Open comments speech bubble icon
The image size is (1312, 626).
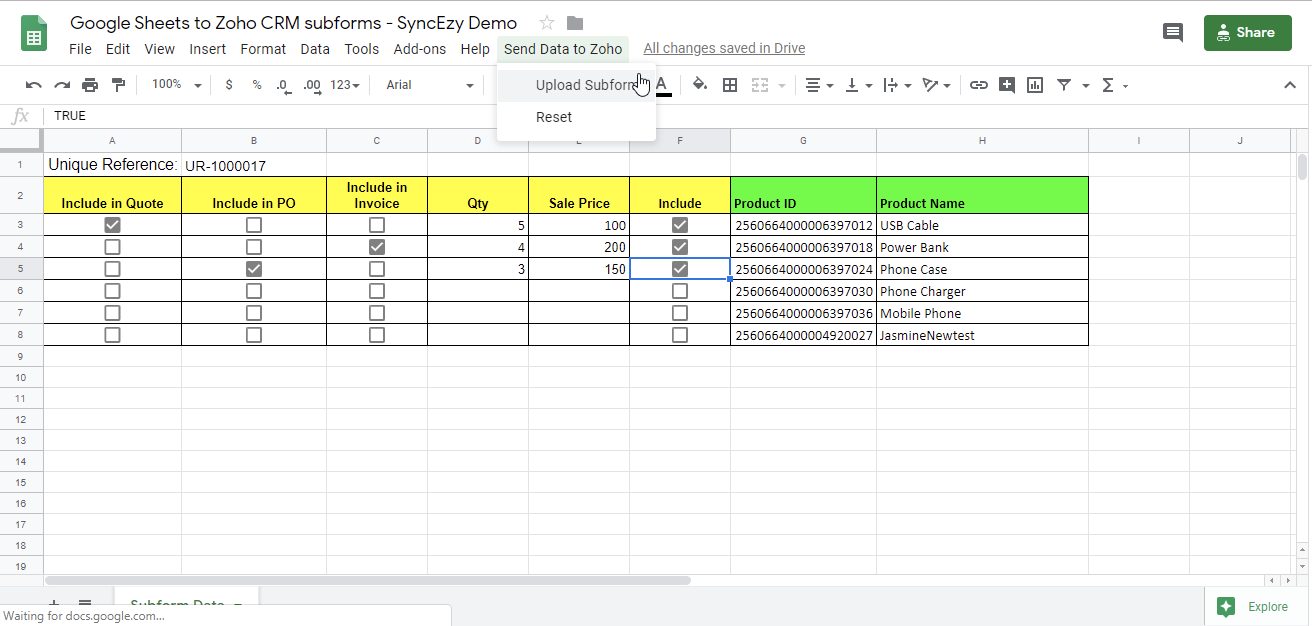coord(1173,32)
